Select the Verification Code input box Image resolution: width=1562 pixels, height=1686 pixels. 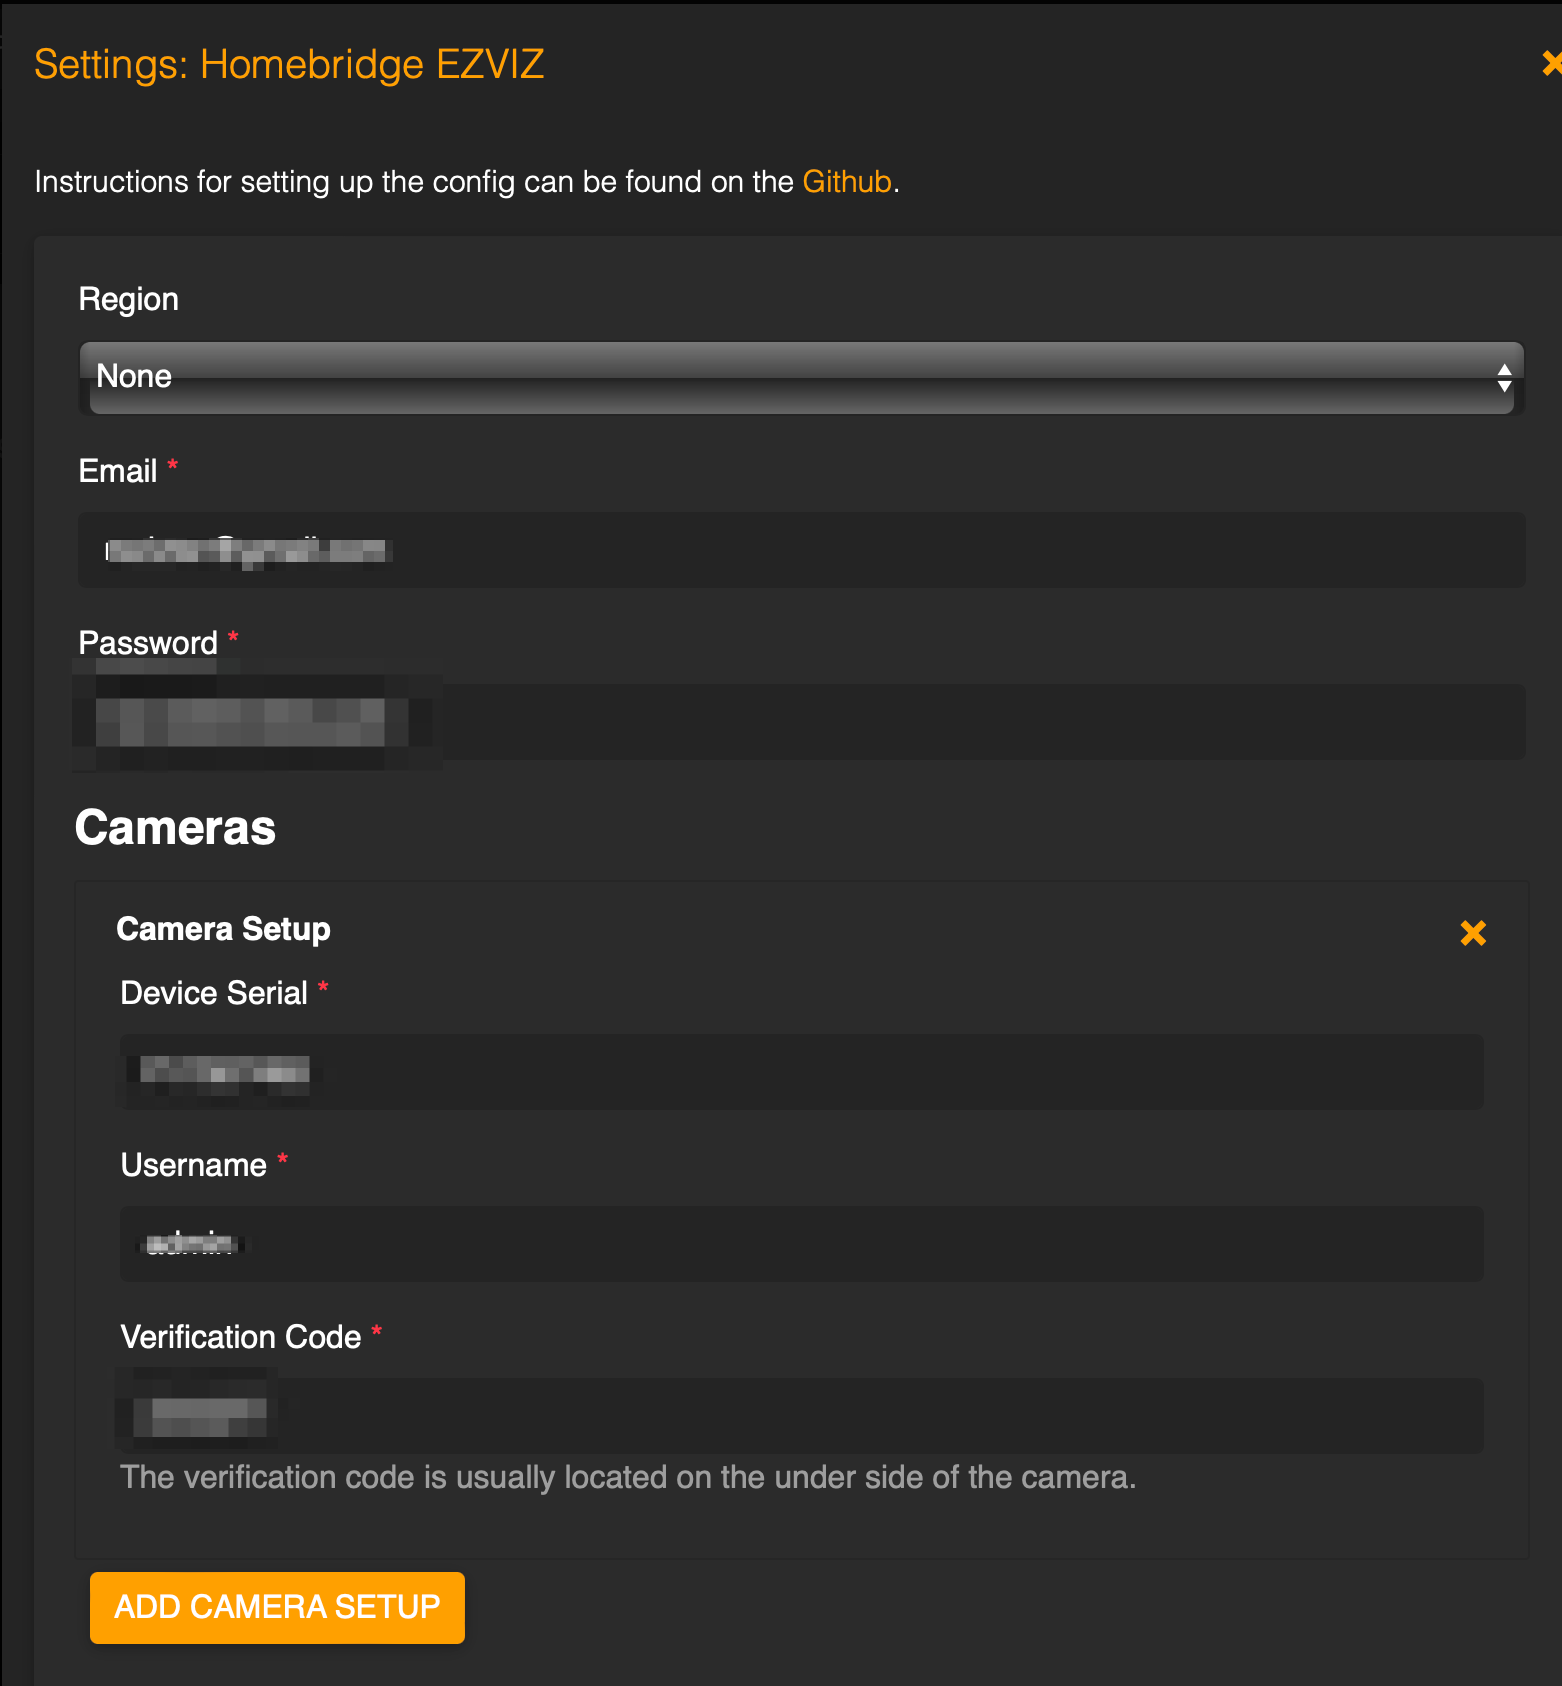(801, 1416)
